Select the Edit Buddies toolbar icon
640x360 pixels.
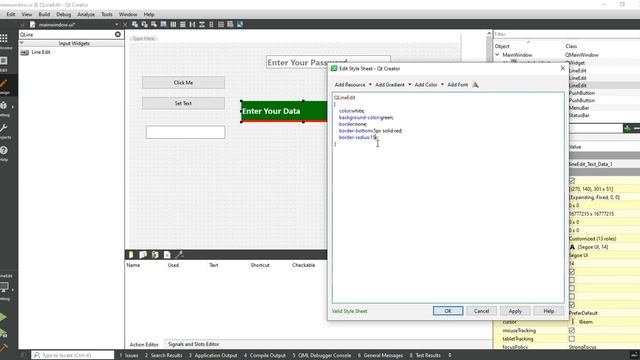point(153,24)
